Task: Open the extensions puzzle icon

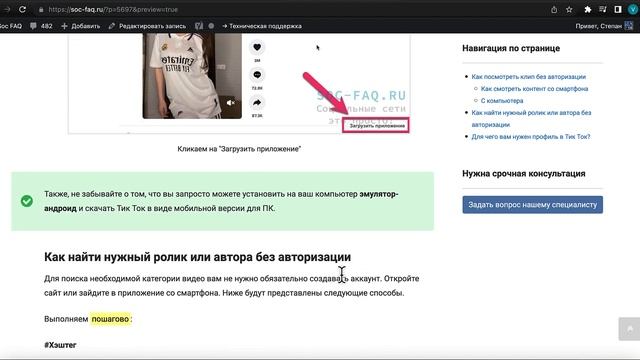Action: point(588,9)
